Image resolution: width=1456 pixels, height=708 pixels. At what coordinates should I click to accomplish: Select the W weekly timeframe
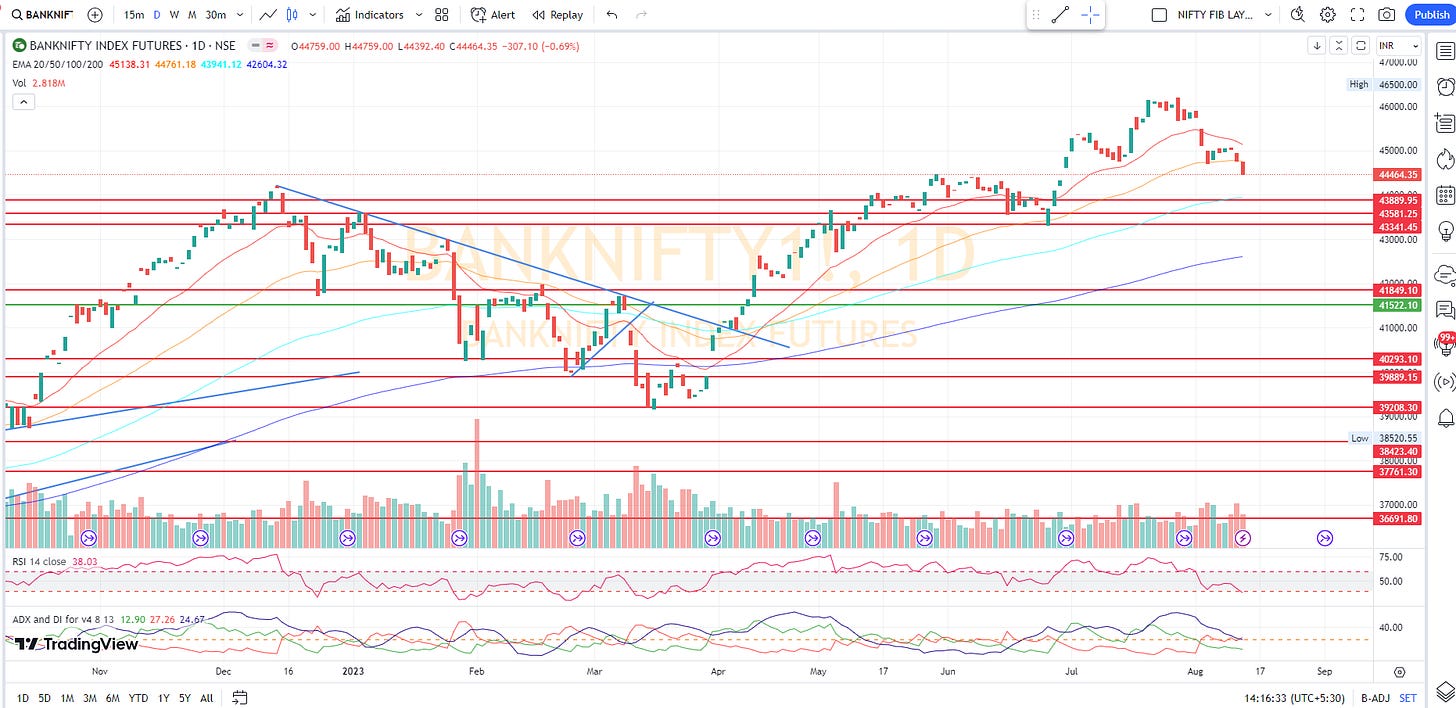[175, 15]
